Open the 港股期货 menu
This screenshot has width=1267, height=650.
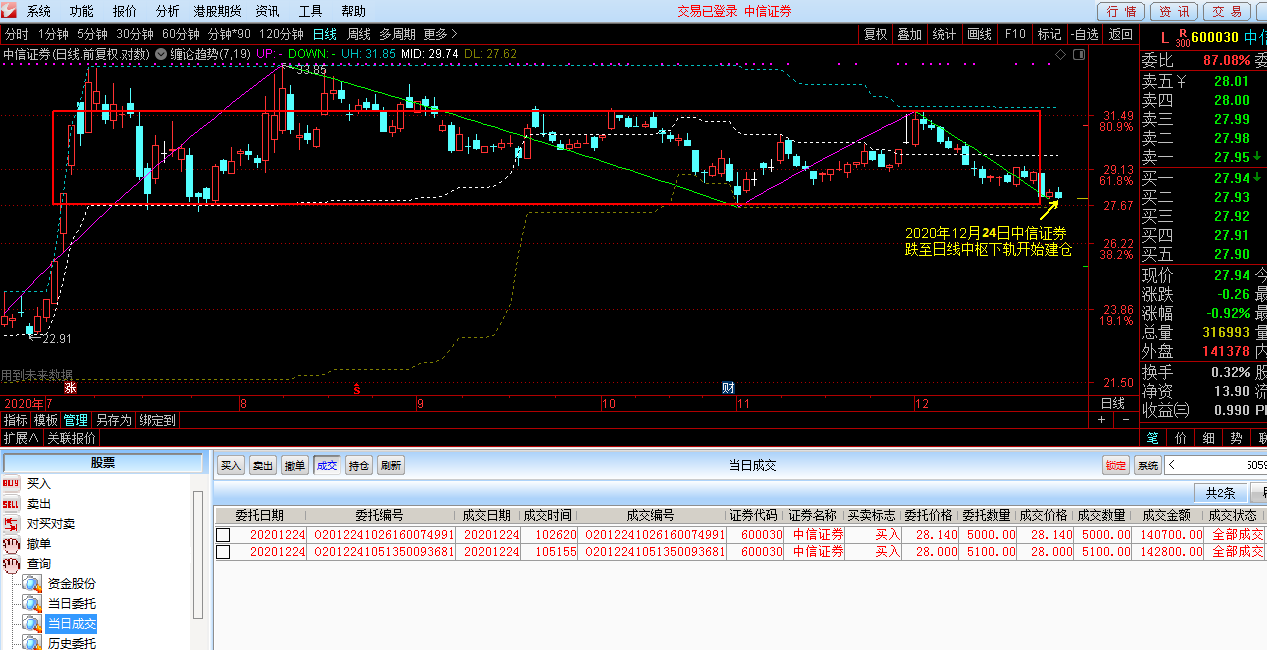(217, 11)
